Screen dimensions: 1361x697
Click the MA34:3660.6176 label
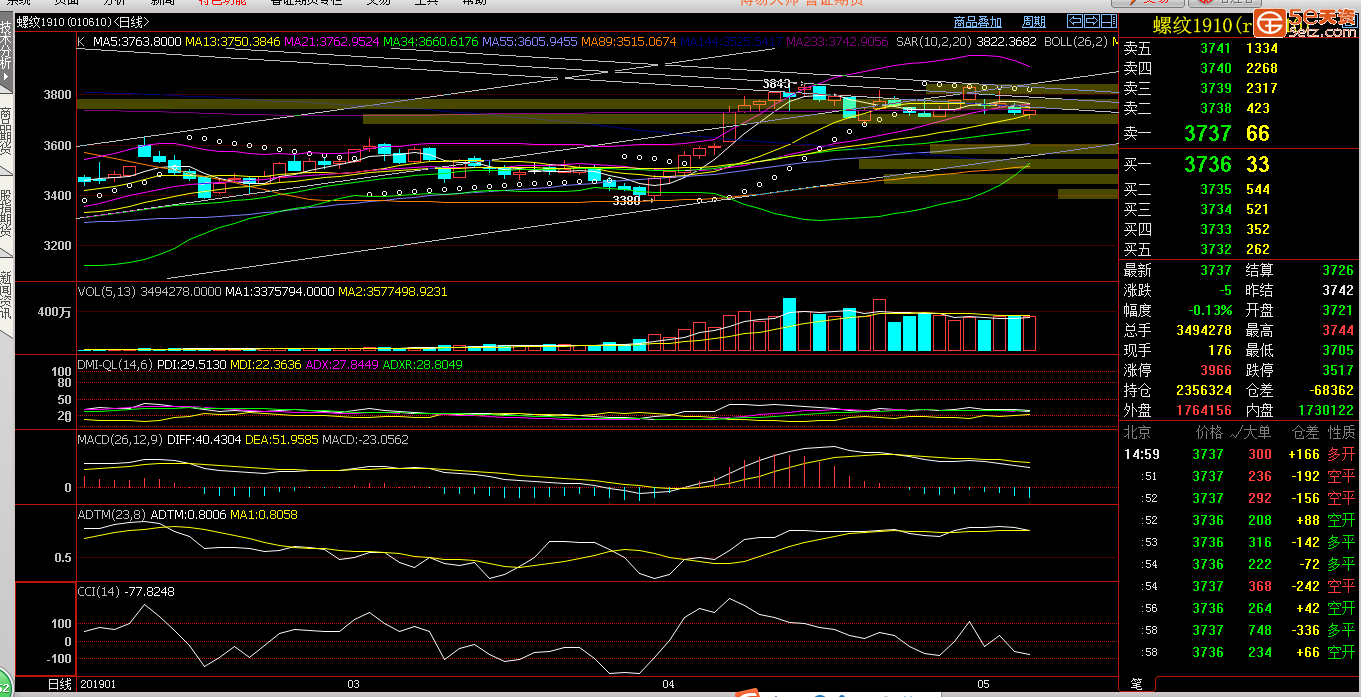[x=430, y=42]
